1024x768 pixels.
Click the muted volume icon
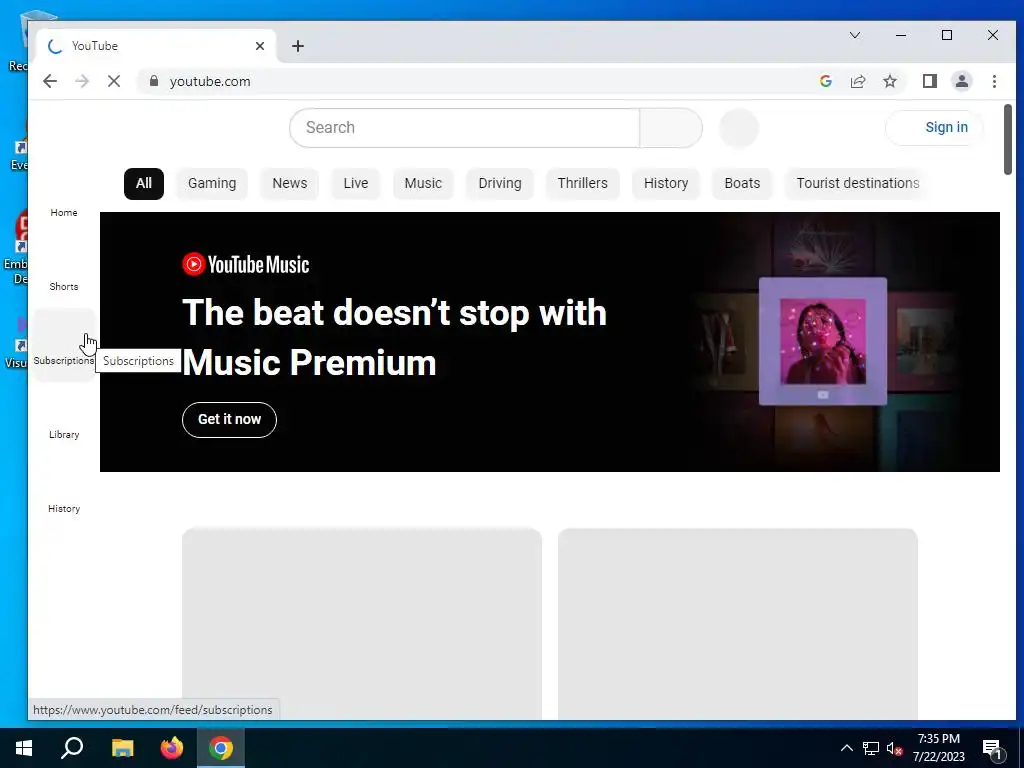click(x=895, y=748)
